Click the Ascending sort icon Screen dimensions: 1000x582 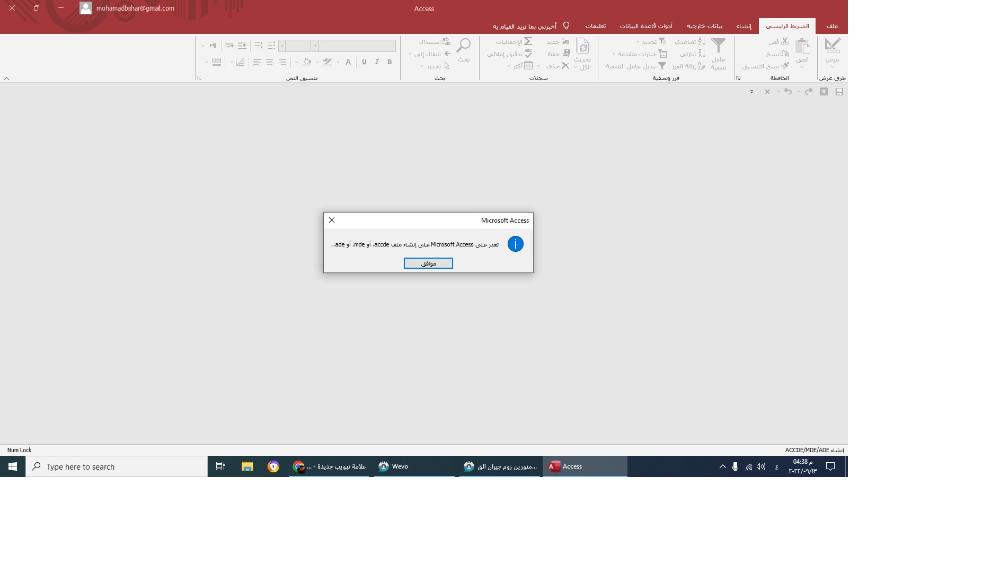click(x=700, y=41)
